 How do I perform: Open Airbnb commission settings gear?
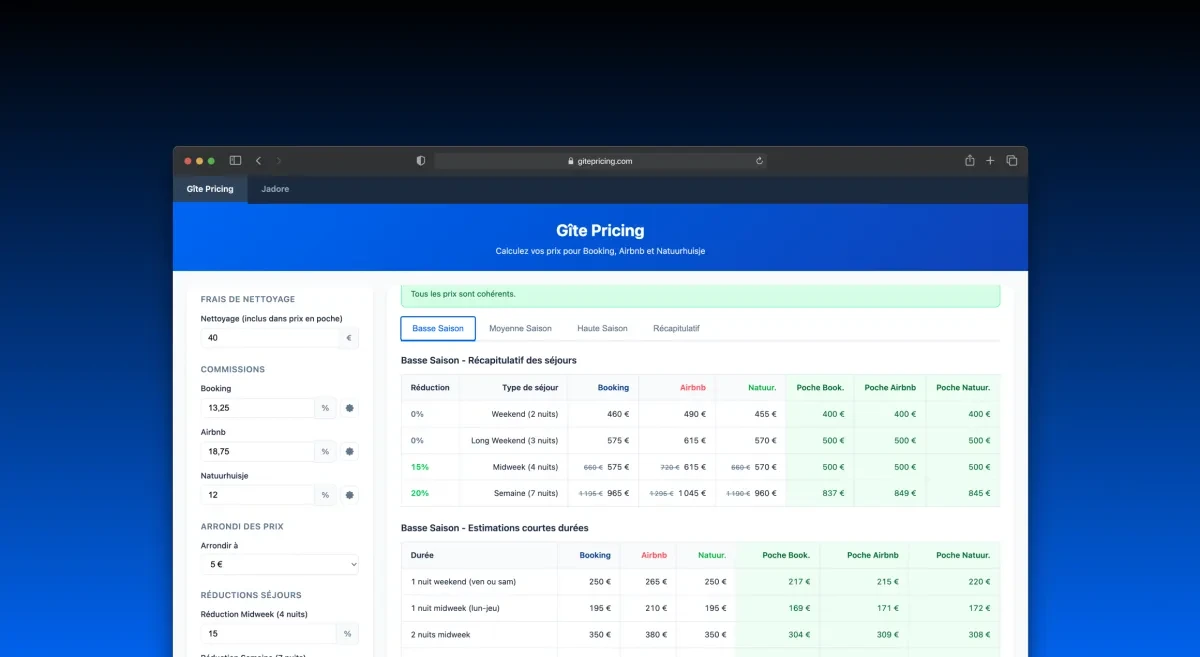click(349, 451)
